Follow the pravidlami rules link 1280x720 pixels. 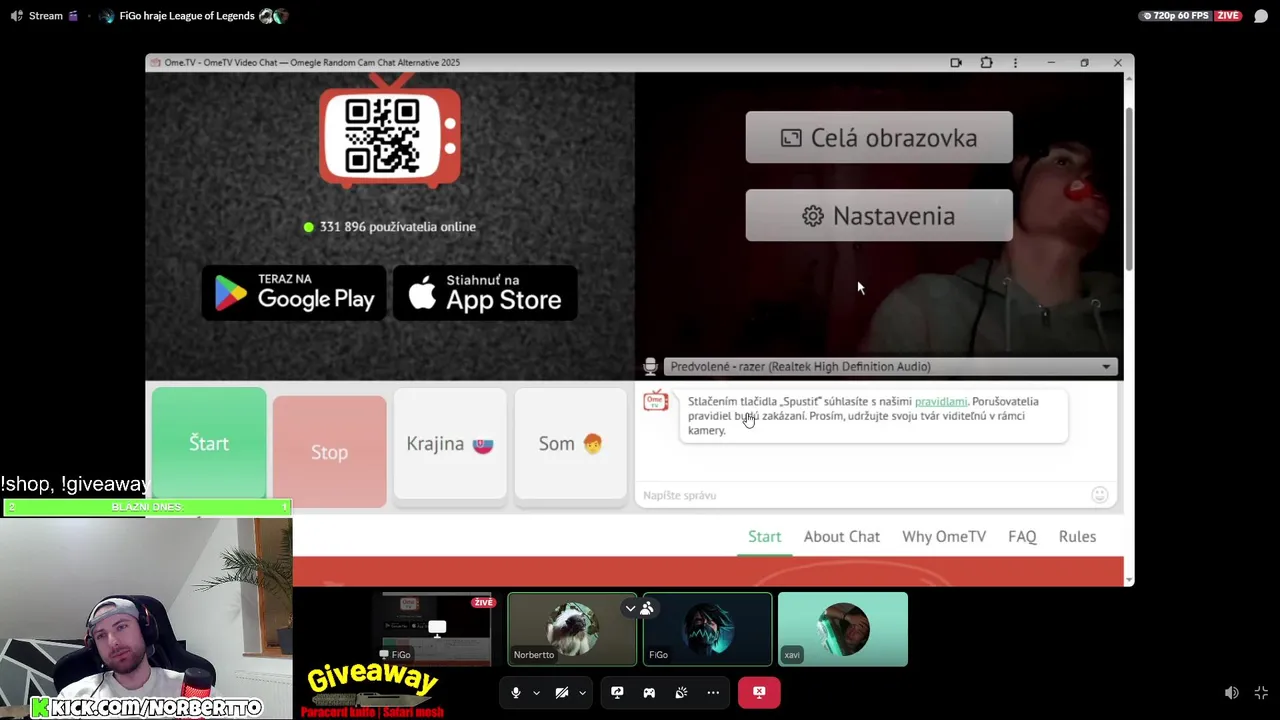(941, 401)
